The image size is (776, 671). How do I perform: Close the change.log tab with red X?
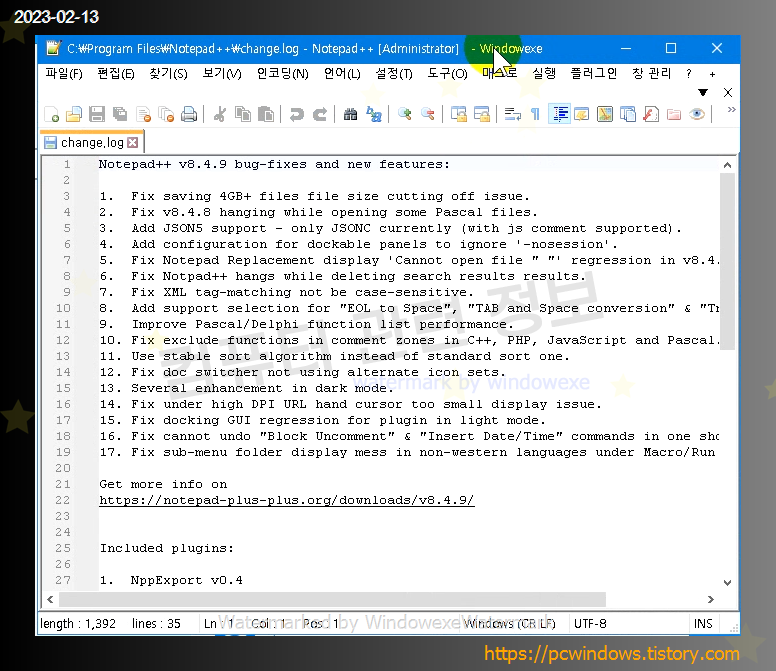tap(133, 143)
